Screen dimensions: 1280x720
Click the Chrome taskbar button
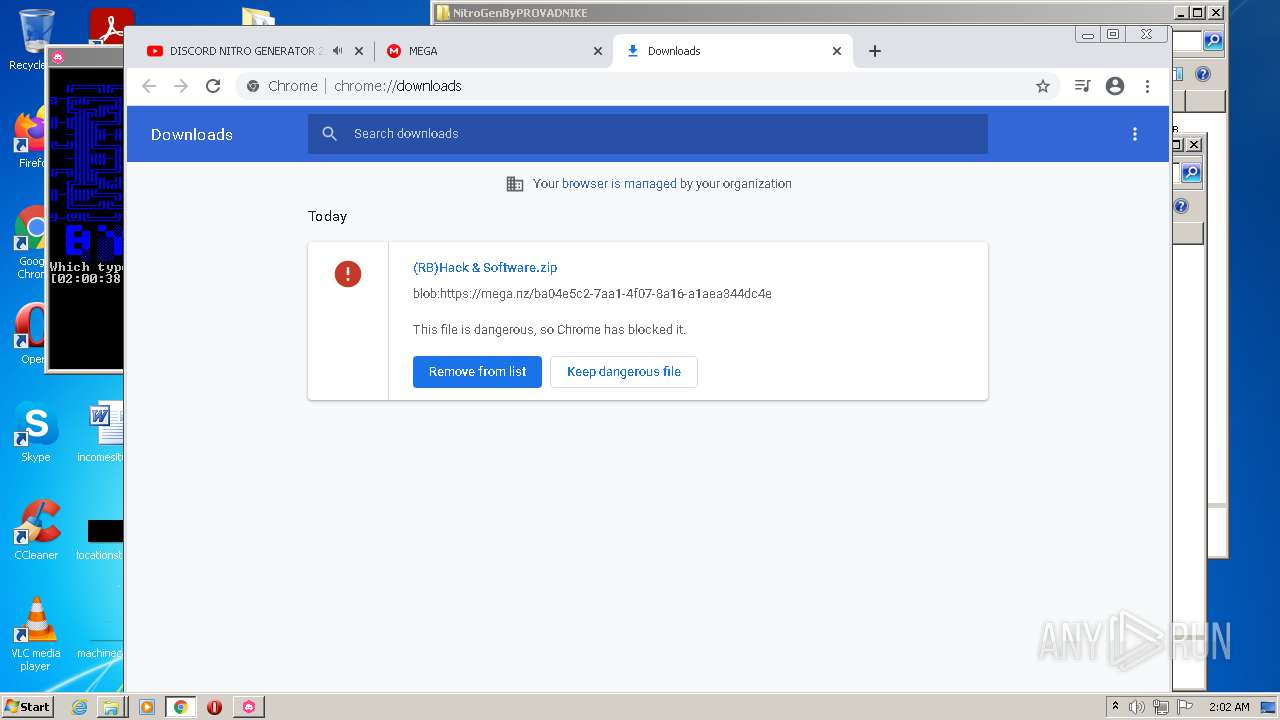[180, 707]
